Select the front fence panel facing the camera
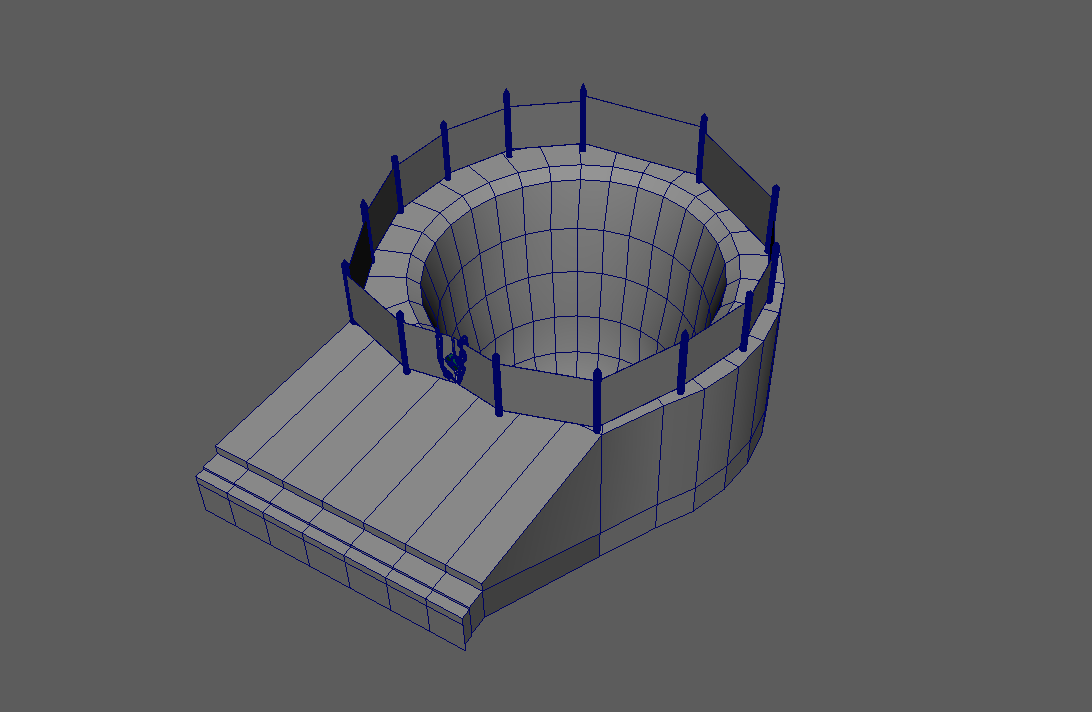Image resolution: width=1092 pixels, height=712 pixels. 546,392
